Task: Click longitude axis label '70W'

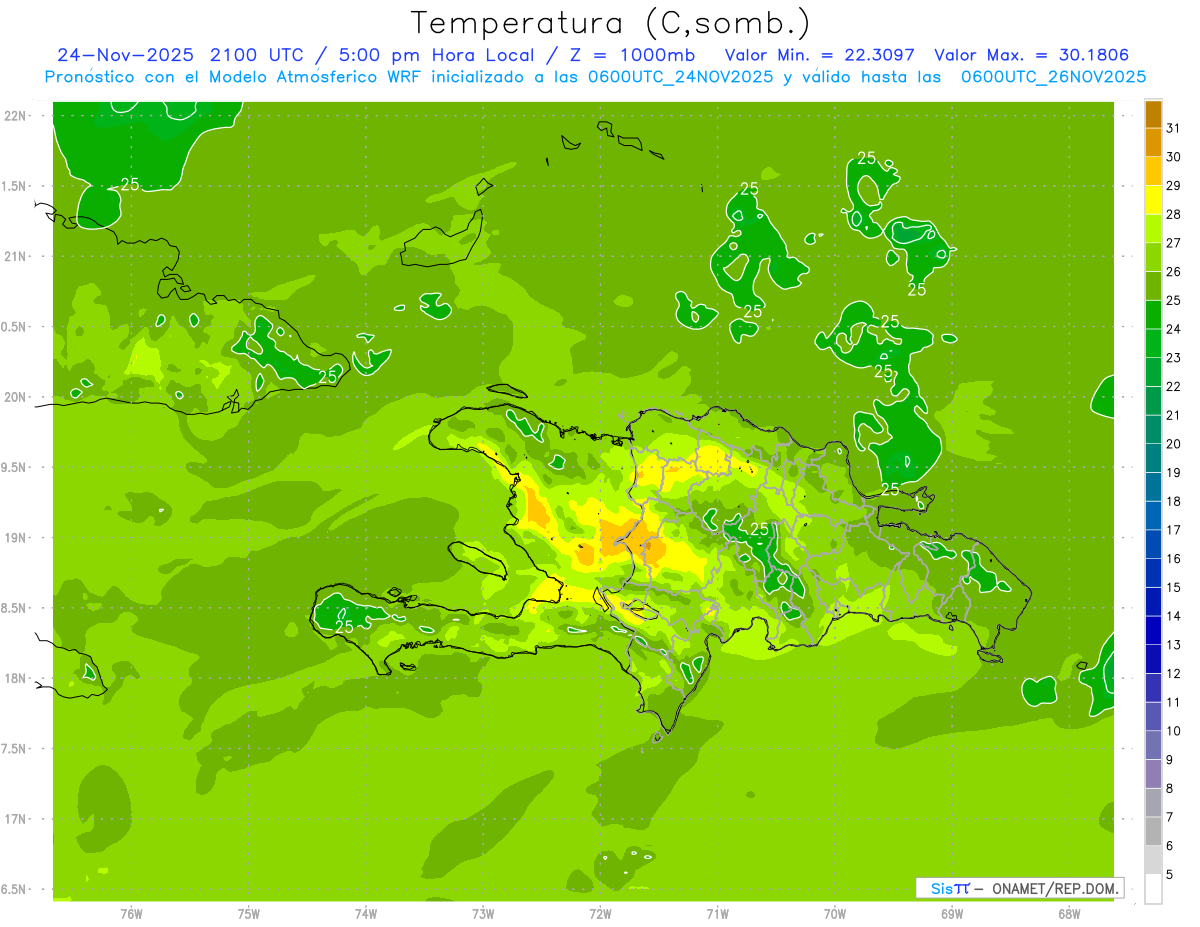Action: coord(834,914)
